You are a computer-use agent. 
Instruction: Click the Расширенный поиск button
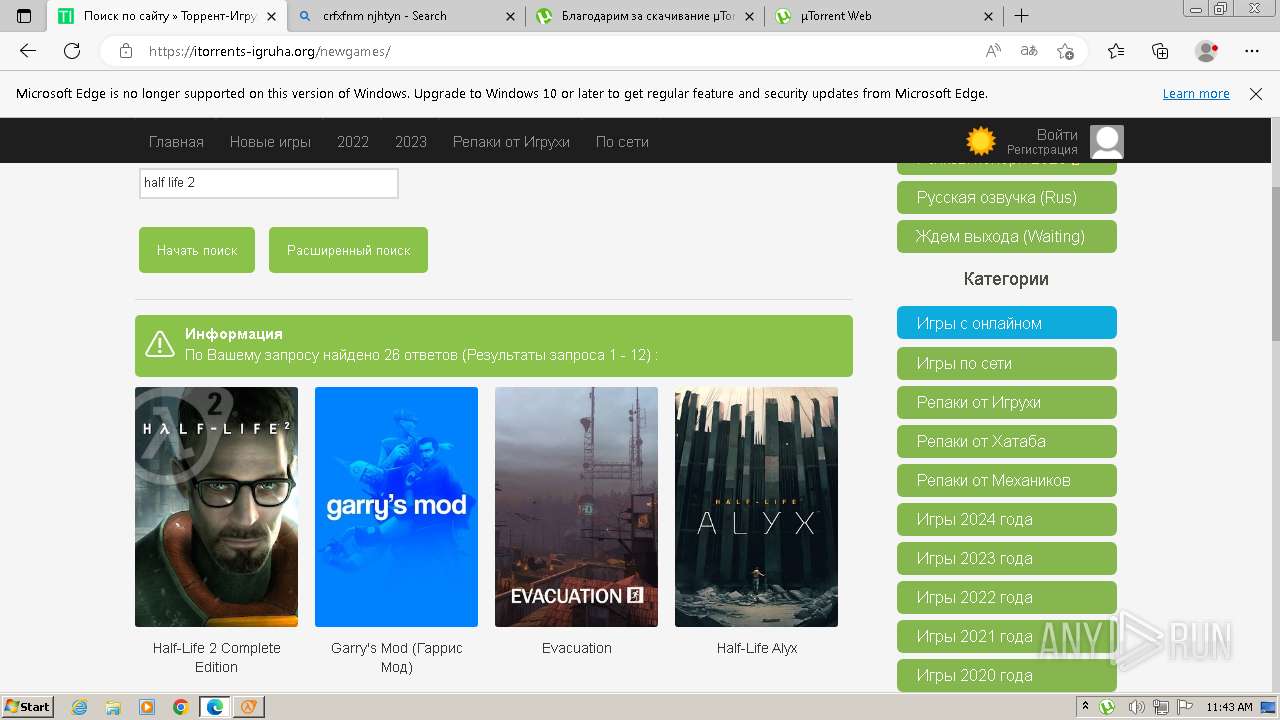pos(348,250)
